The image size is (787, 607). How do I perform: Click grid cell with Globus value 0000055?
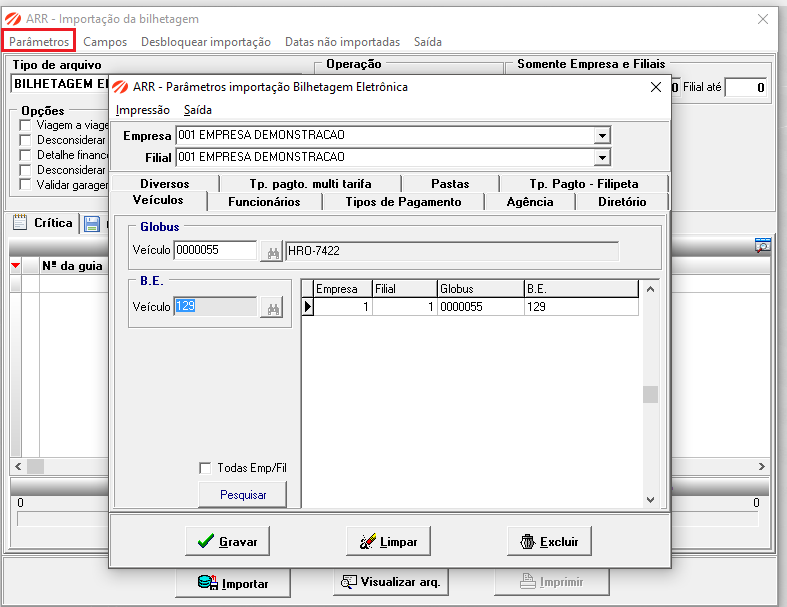click(x=480, y=307)
